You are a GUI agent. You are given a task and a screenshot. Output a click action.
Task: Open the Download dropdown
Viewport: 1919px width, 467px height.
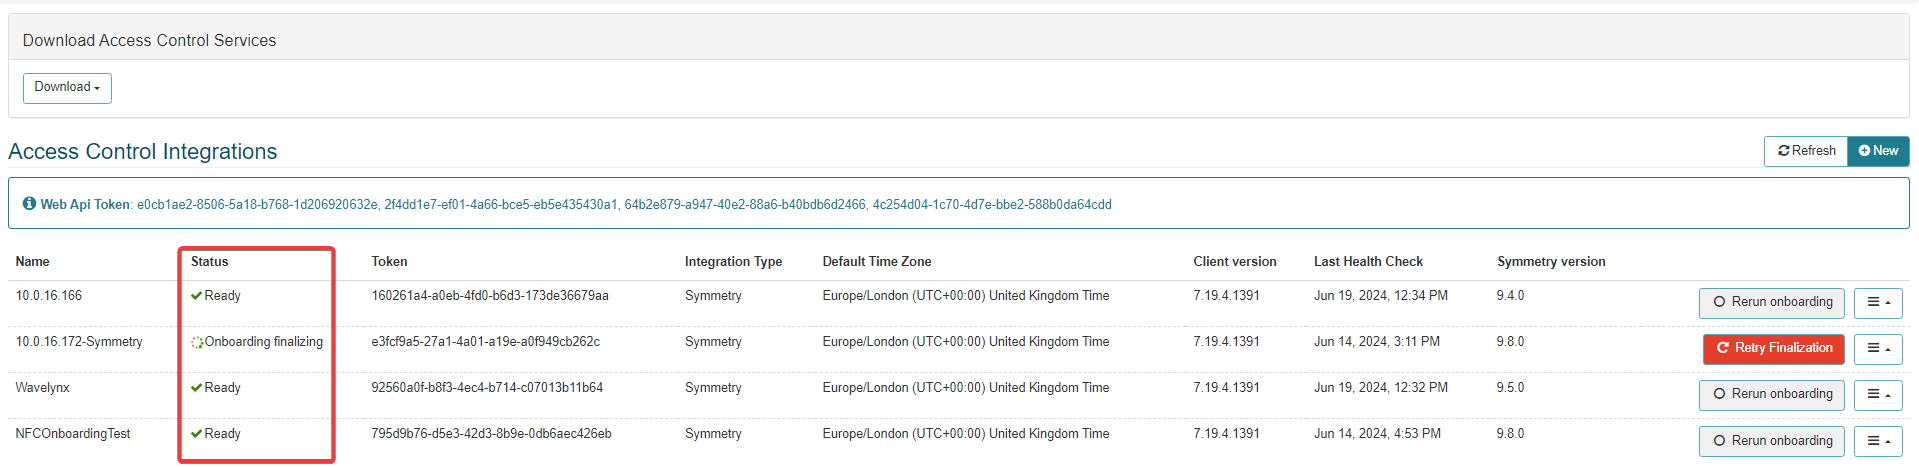[x=67, y=88]
